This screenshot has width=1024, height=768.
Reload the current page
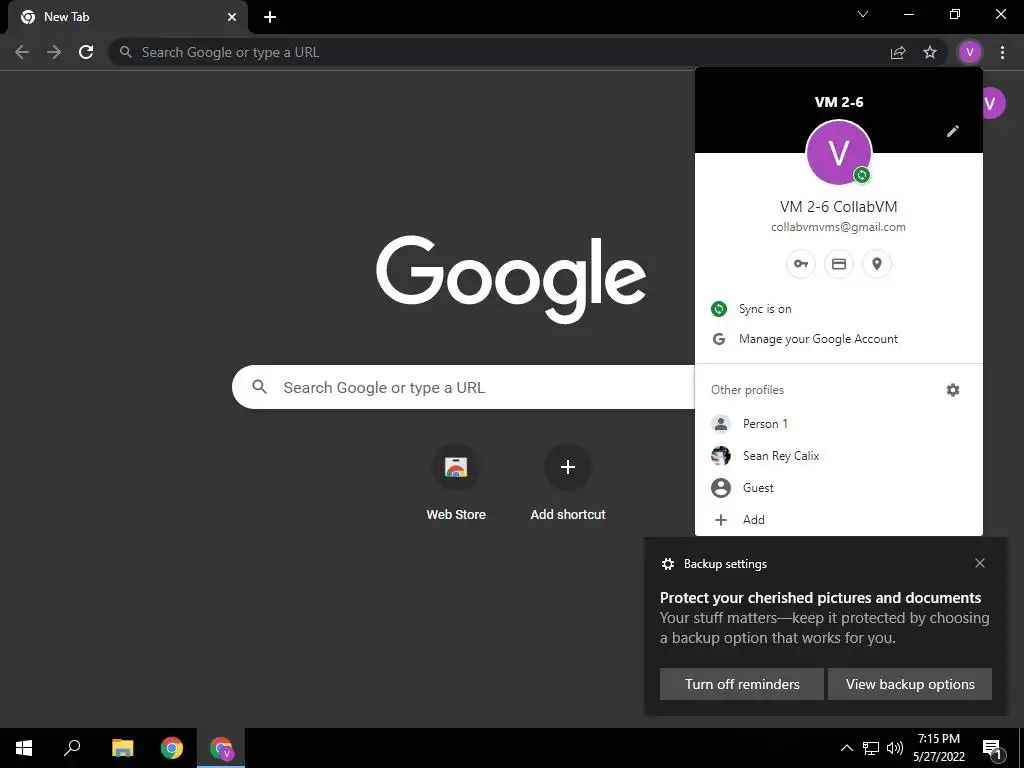tap(86, 52)
